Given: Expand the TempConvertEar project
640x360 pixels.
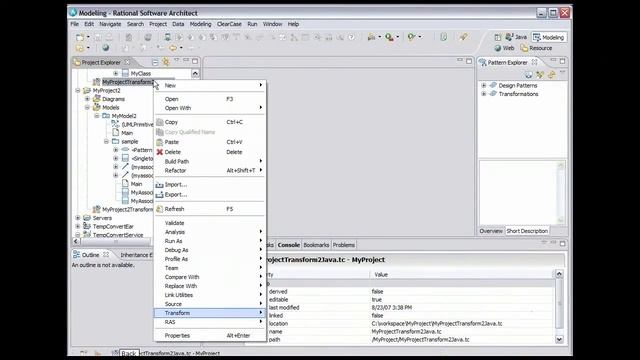Looking at the screenshot, I should (78, 226).
